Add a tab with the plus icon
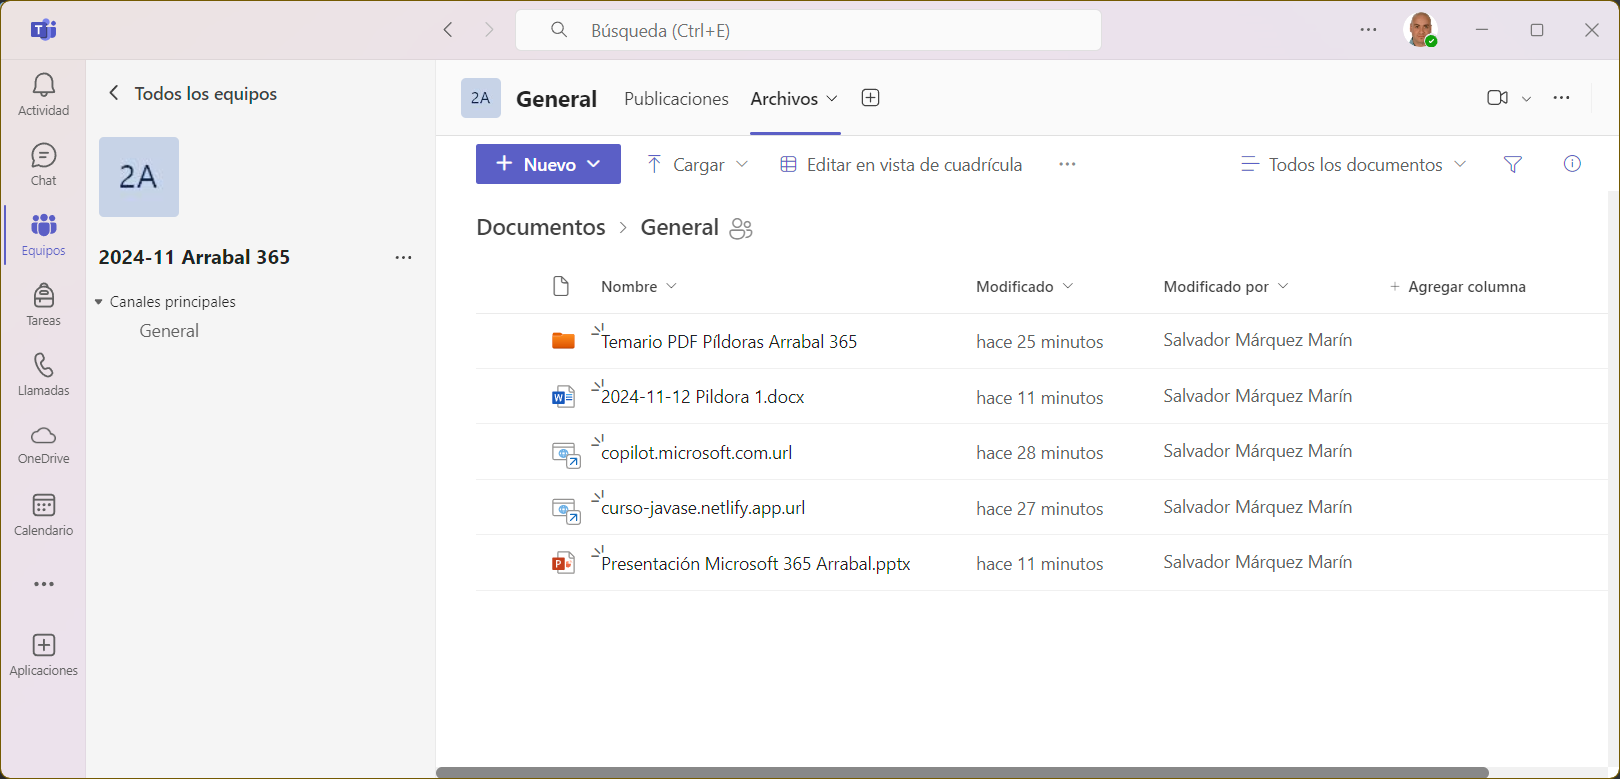Viewport: 1620px width, 779px height. tap(870, 98)
